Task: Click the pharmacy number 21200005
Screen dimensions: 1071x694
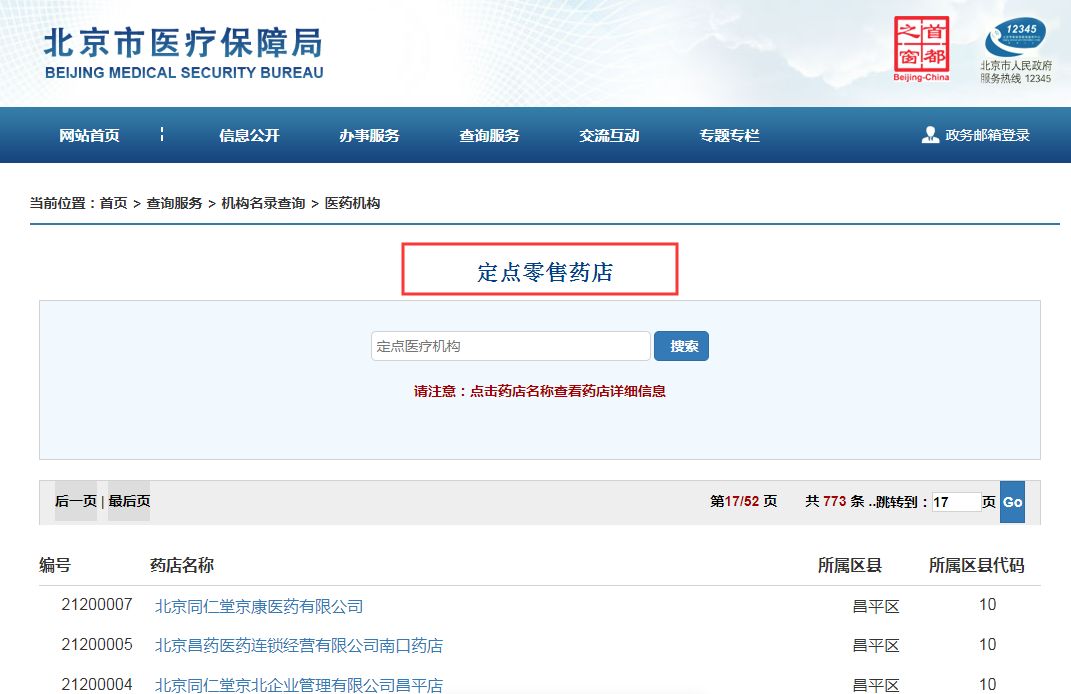Action: pyautogui.click(x=97, y=644)
